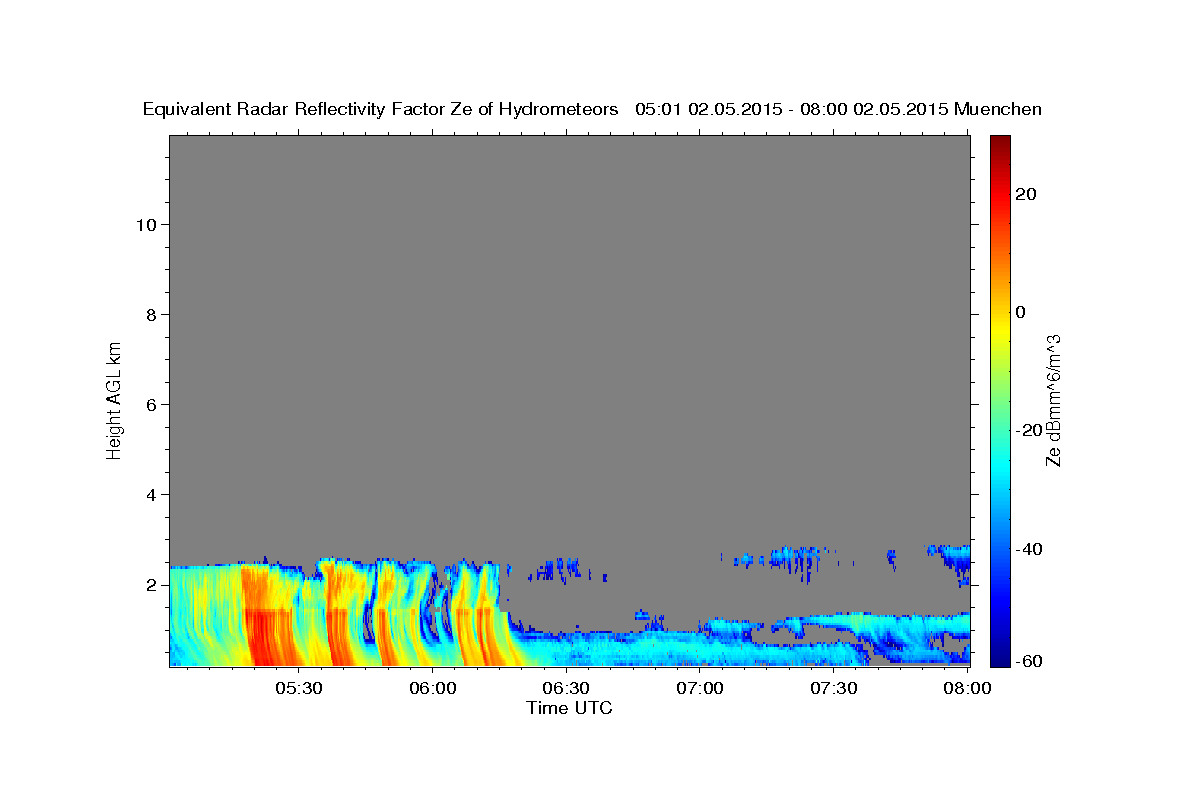Click the 06:00 time tick label
Screen dimensions: 1200x800
pos(432,689)
